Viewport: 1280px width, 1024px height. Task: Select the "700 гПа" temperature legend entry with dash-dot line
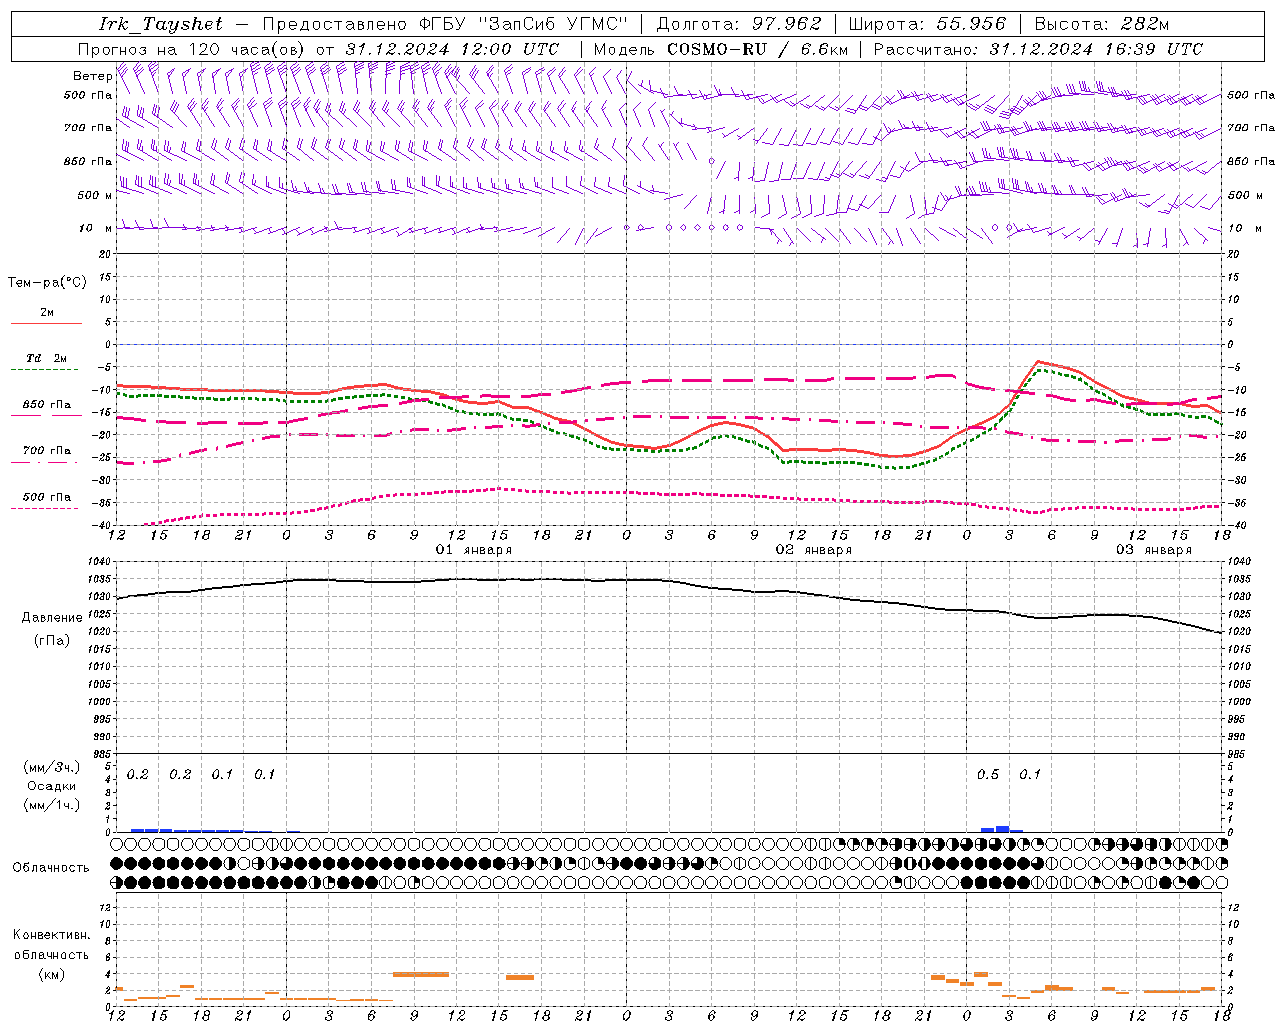coord(47,451)
